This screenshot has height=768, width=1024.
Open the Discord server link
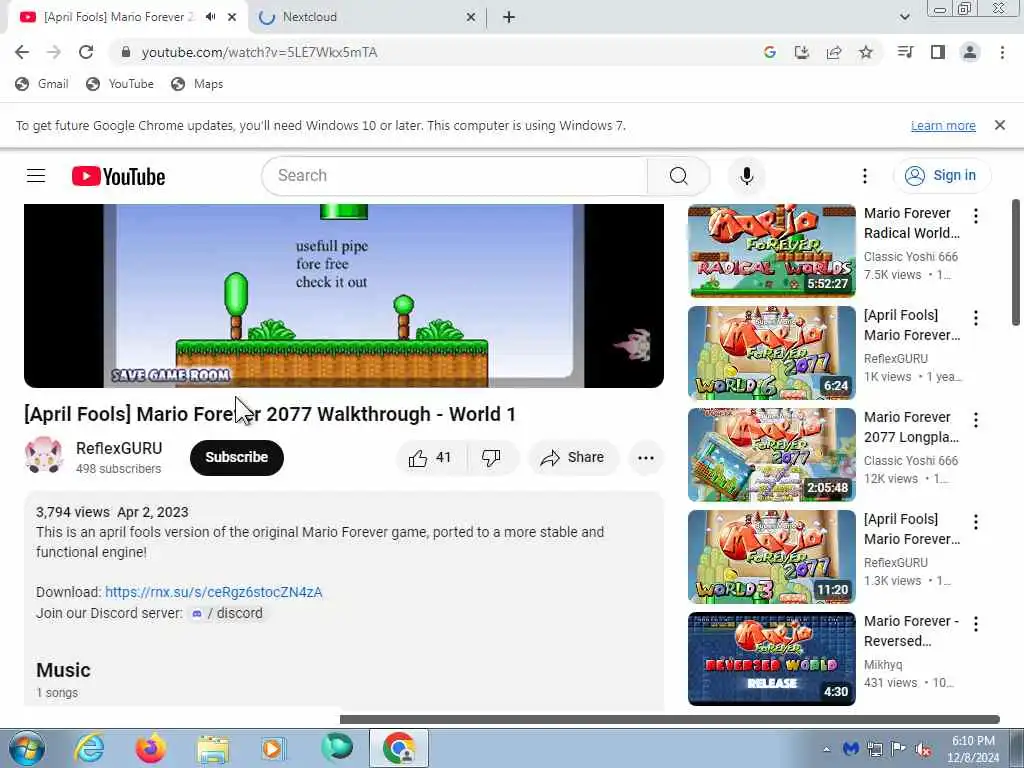click(x=227, y=613)
